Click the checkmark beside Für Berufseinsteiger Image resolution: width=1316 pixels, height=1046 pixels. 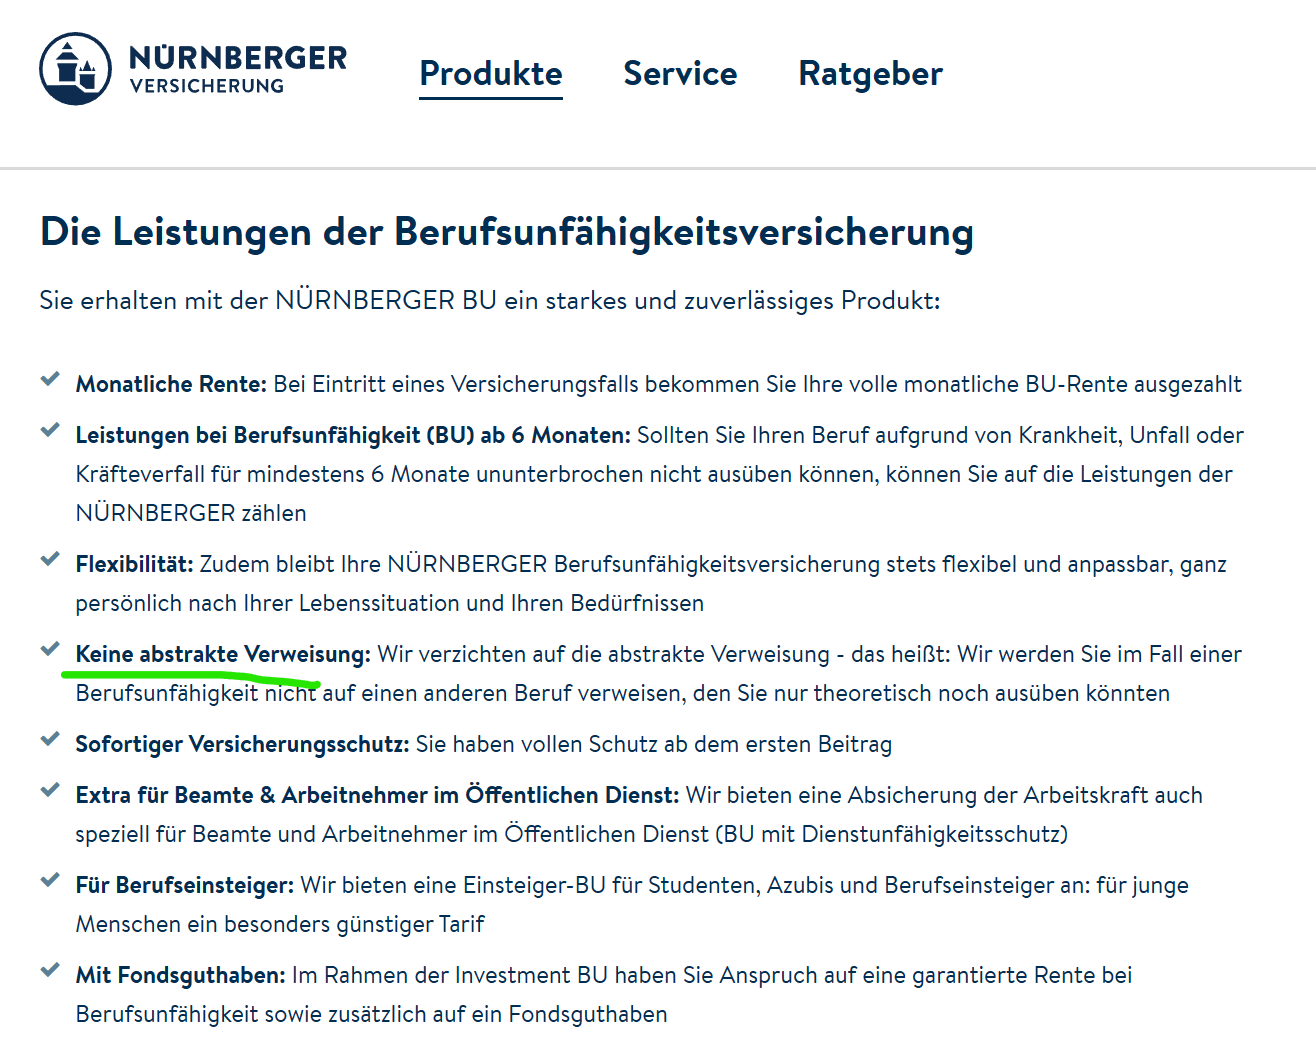[50, 881]
